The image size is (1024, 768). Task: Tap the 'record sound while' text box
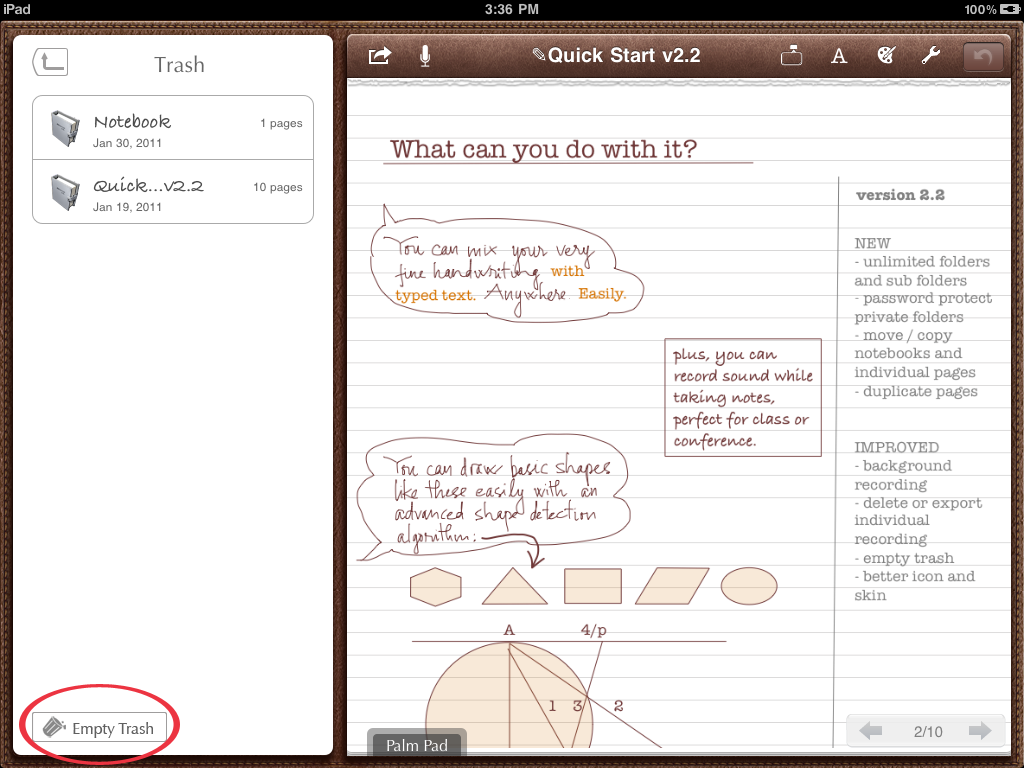tap(743, 397)
